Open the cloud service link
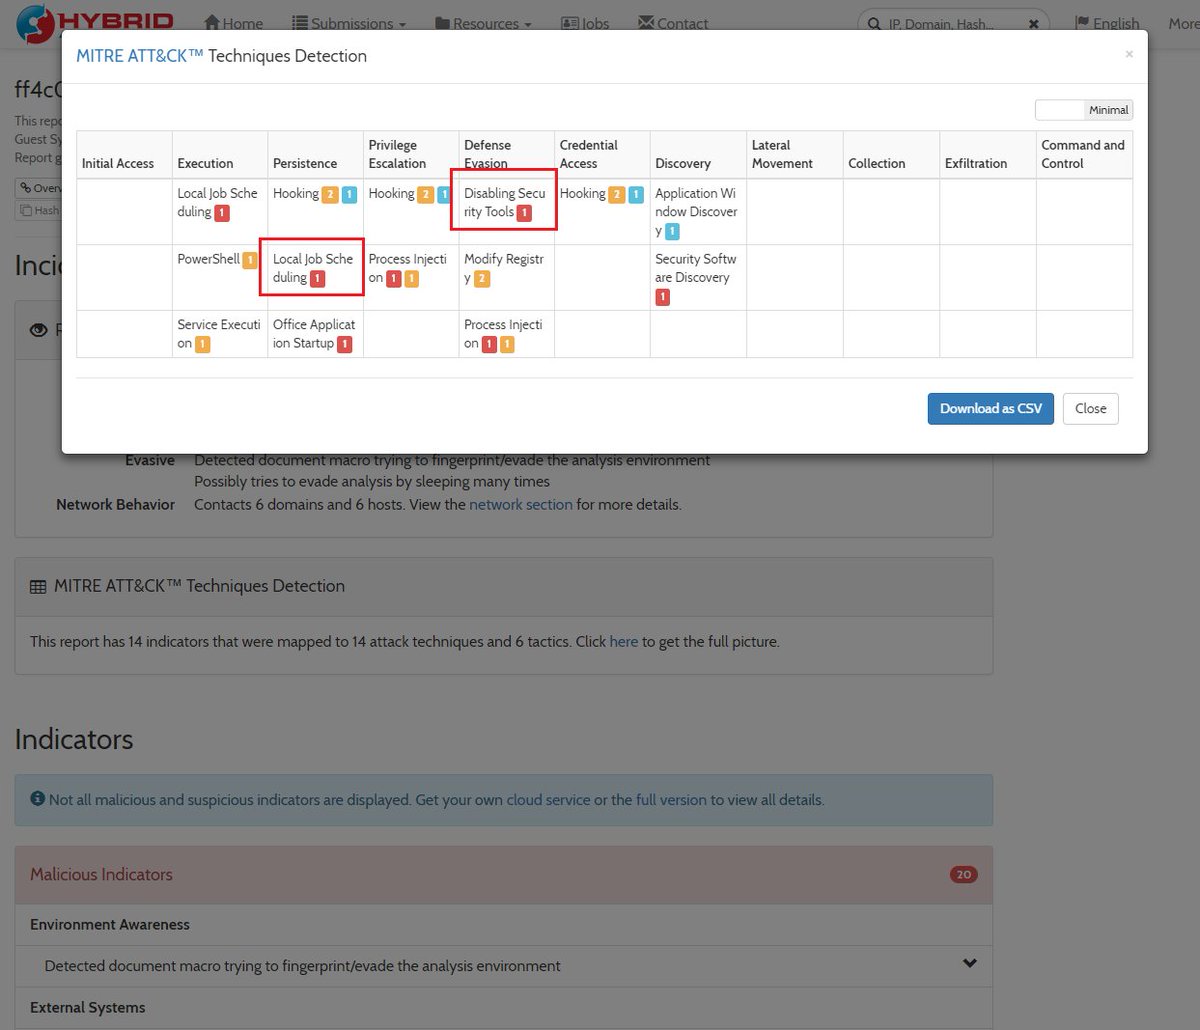Viewport: 1200px width, 1030px height. pos(548,800)
